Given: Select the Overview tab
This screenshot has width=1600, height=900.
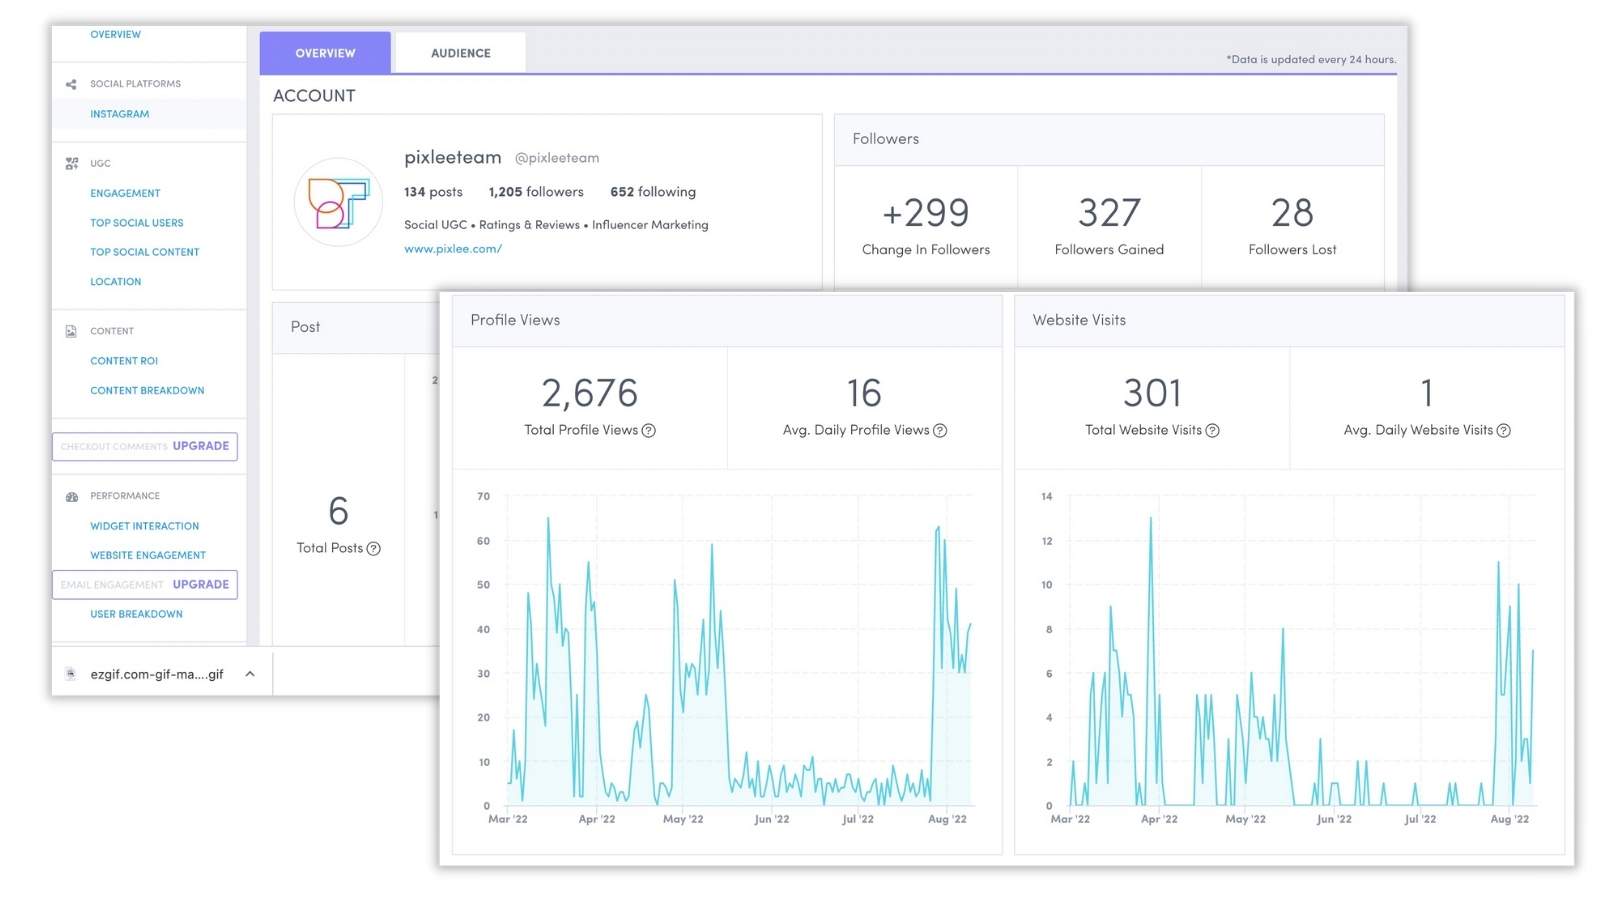Looking at the screenshot, I should (x=325, y=53).
